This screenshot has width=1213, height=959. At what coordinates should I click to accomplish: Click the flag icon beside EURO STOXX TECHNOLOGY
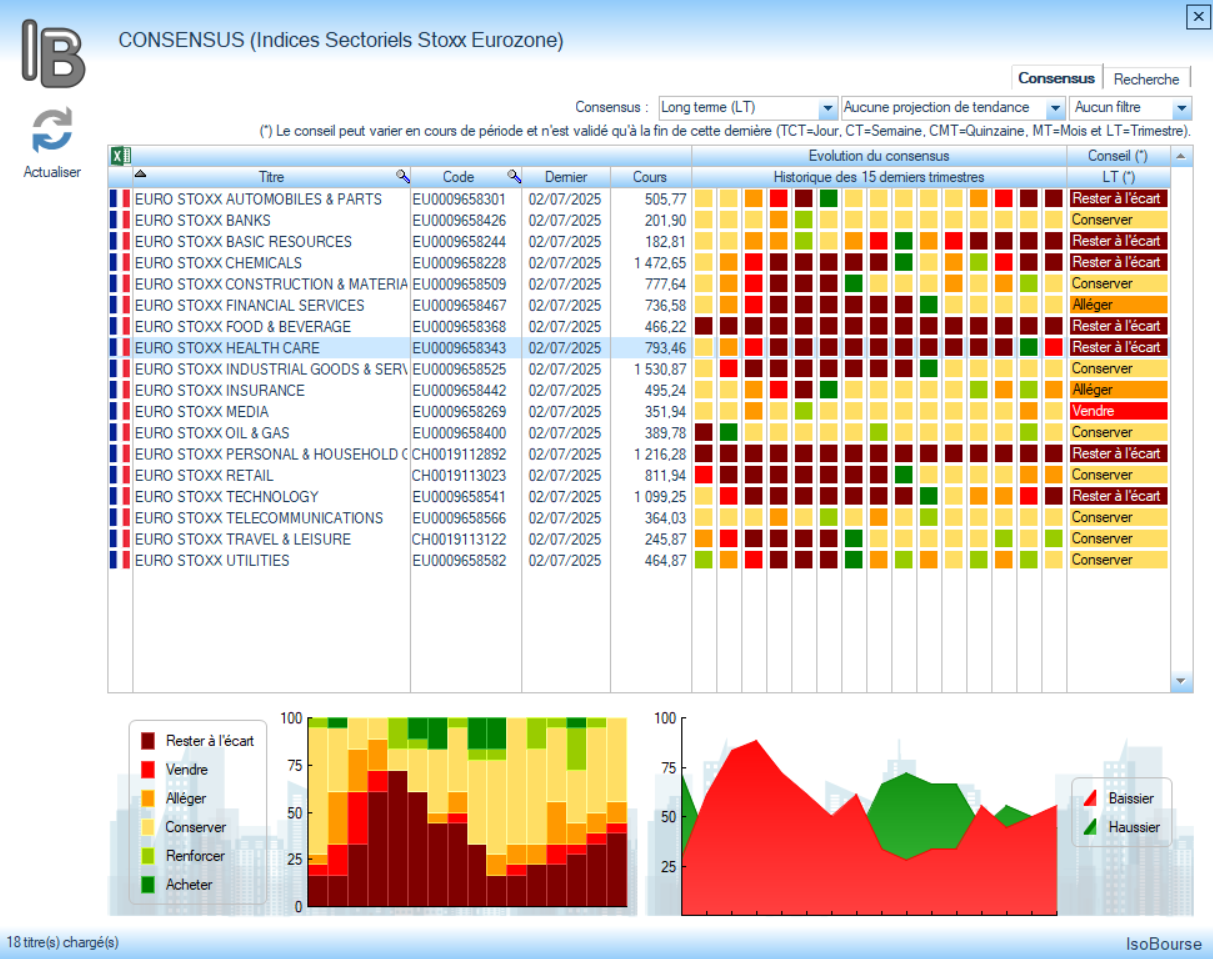point(120,496)
